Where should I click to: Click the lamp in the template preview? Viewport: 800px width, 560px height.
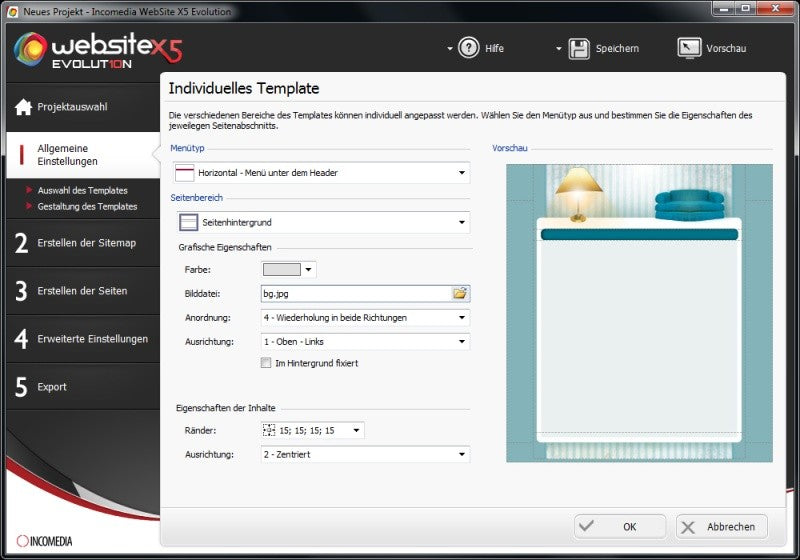click(579, 194)
